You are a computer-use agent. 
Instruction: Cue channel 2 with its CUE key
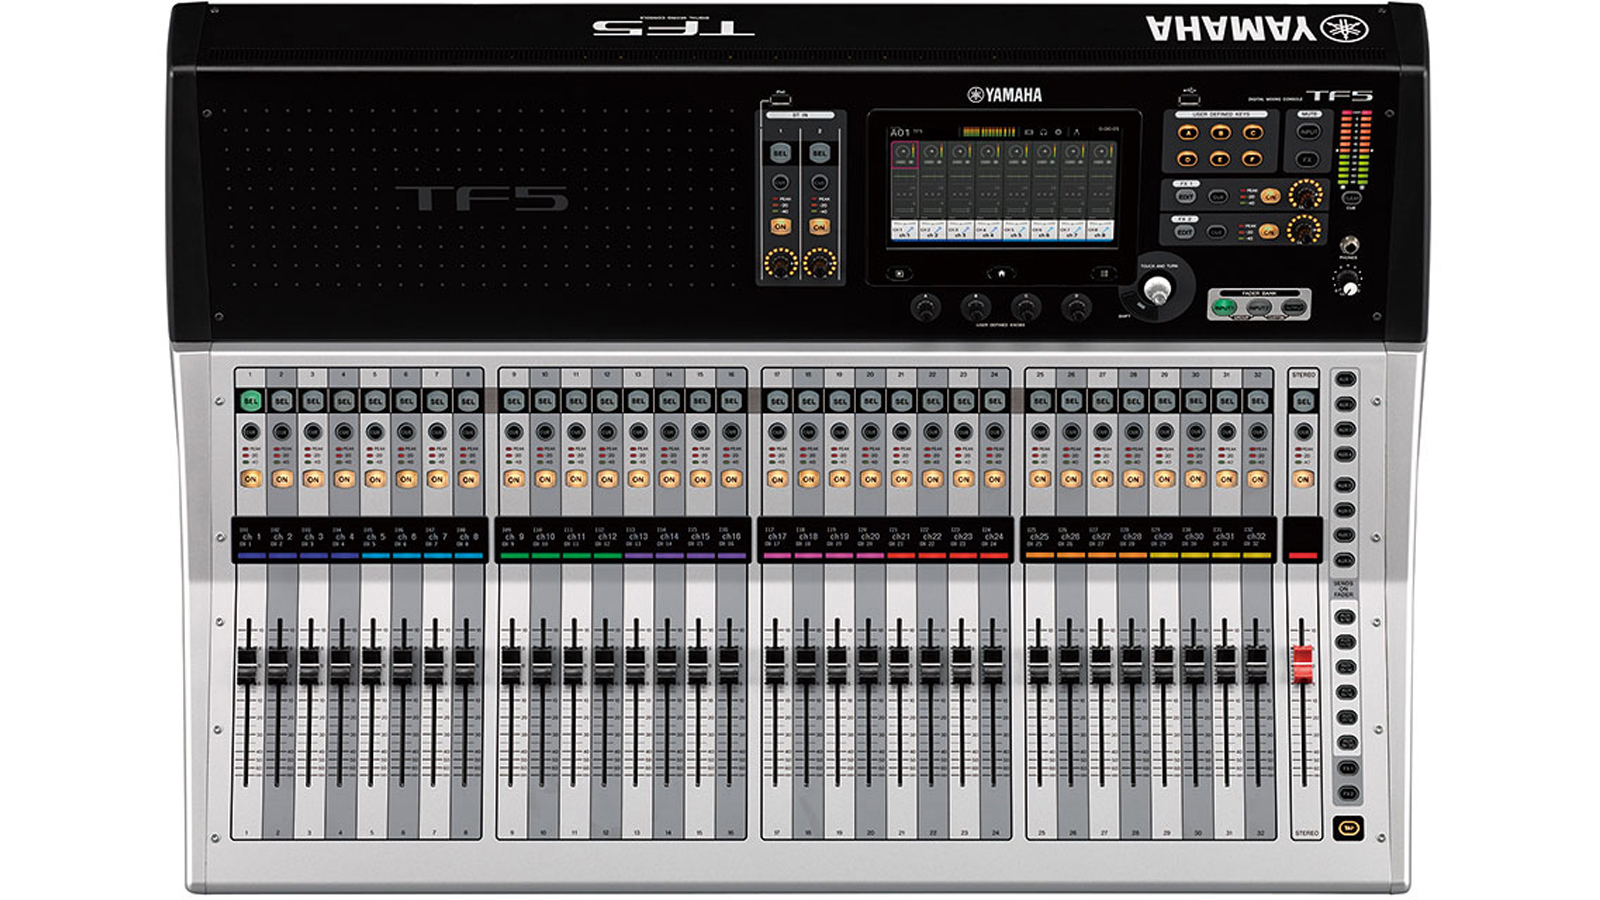(282, 432)
